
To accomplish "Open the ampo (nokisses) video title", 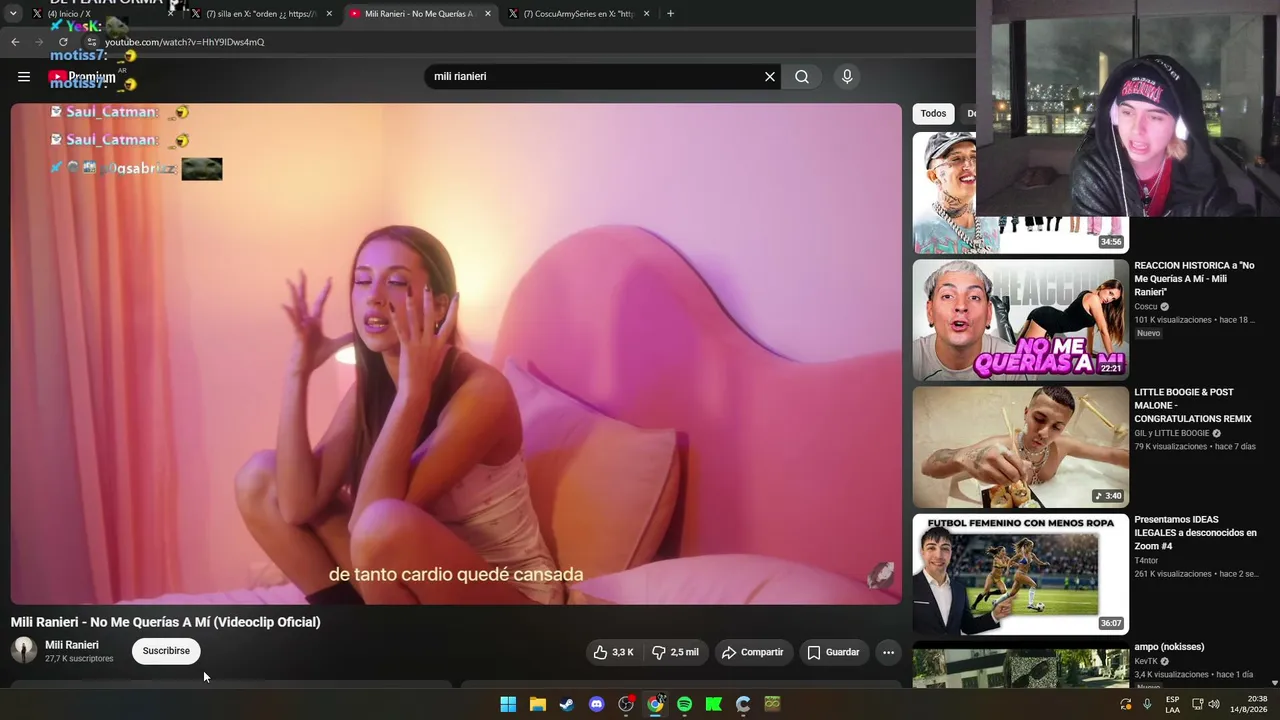I will 1169,647.
